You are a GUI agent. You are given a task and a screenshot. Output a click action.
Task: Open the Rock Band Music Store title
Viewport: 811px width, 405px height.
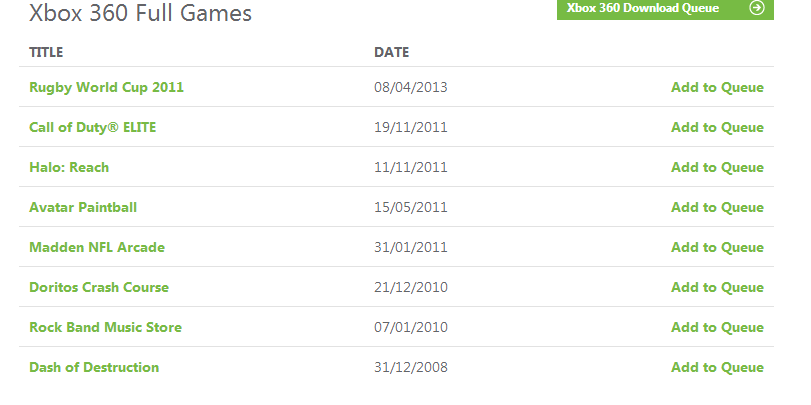click(x=105, y=327)
